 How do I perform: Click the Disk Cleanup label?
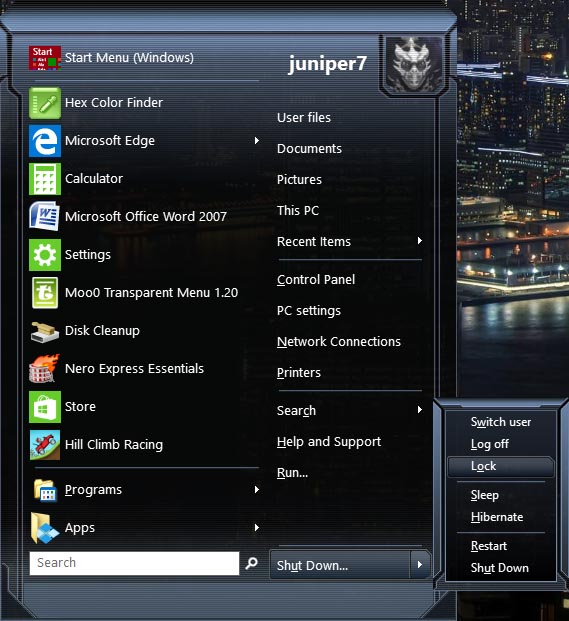(x=102, y=331)
